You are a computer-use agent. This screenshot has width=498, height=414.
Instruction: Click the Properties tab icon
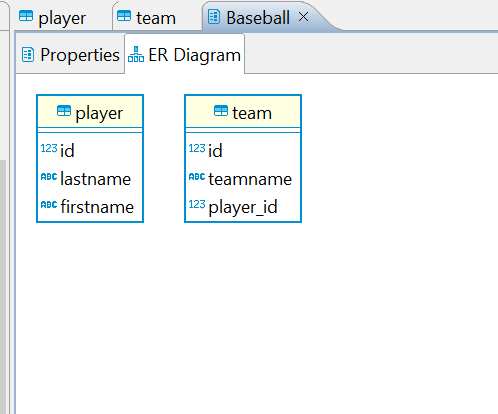point(28,55)
